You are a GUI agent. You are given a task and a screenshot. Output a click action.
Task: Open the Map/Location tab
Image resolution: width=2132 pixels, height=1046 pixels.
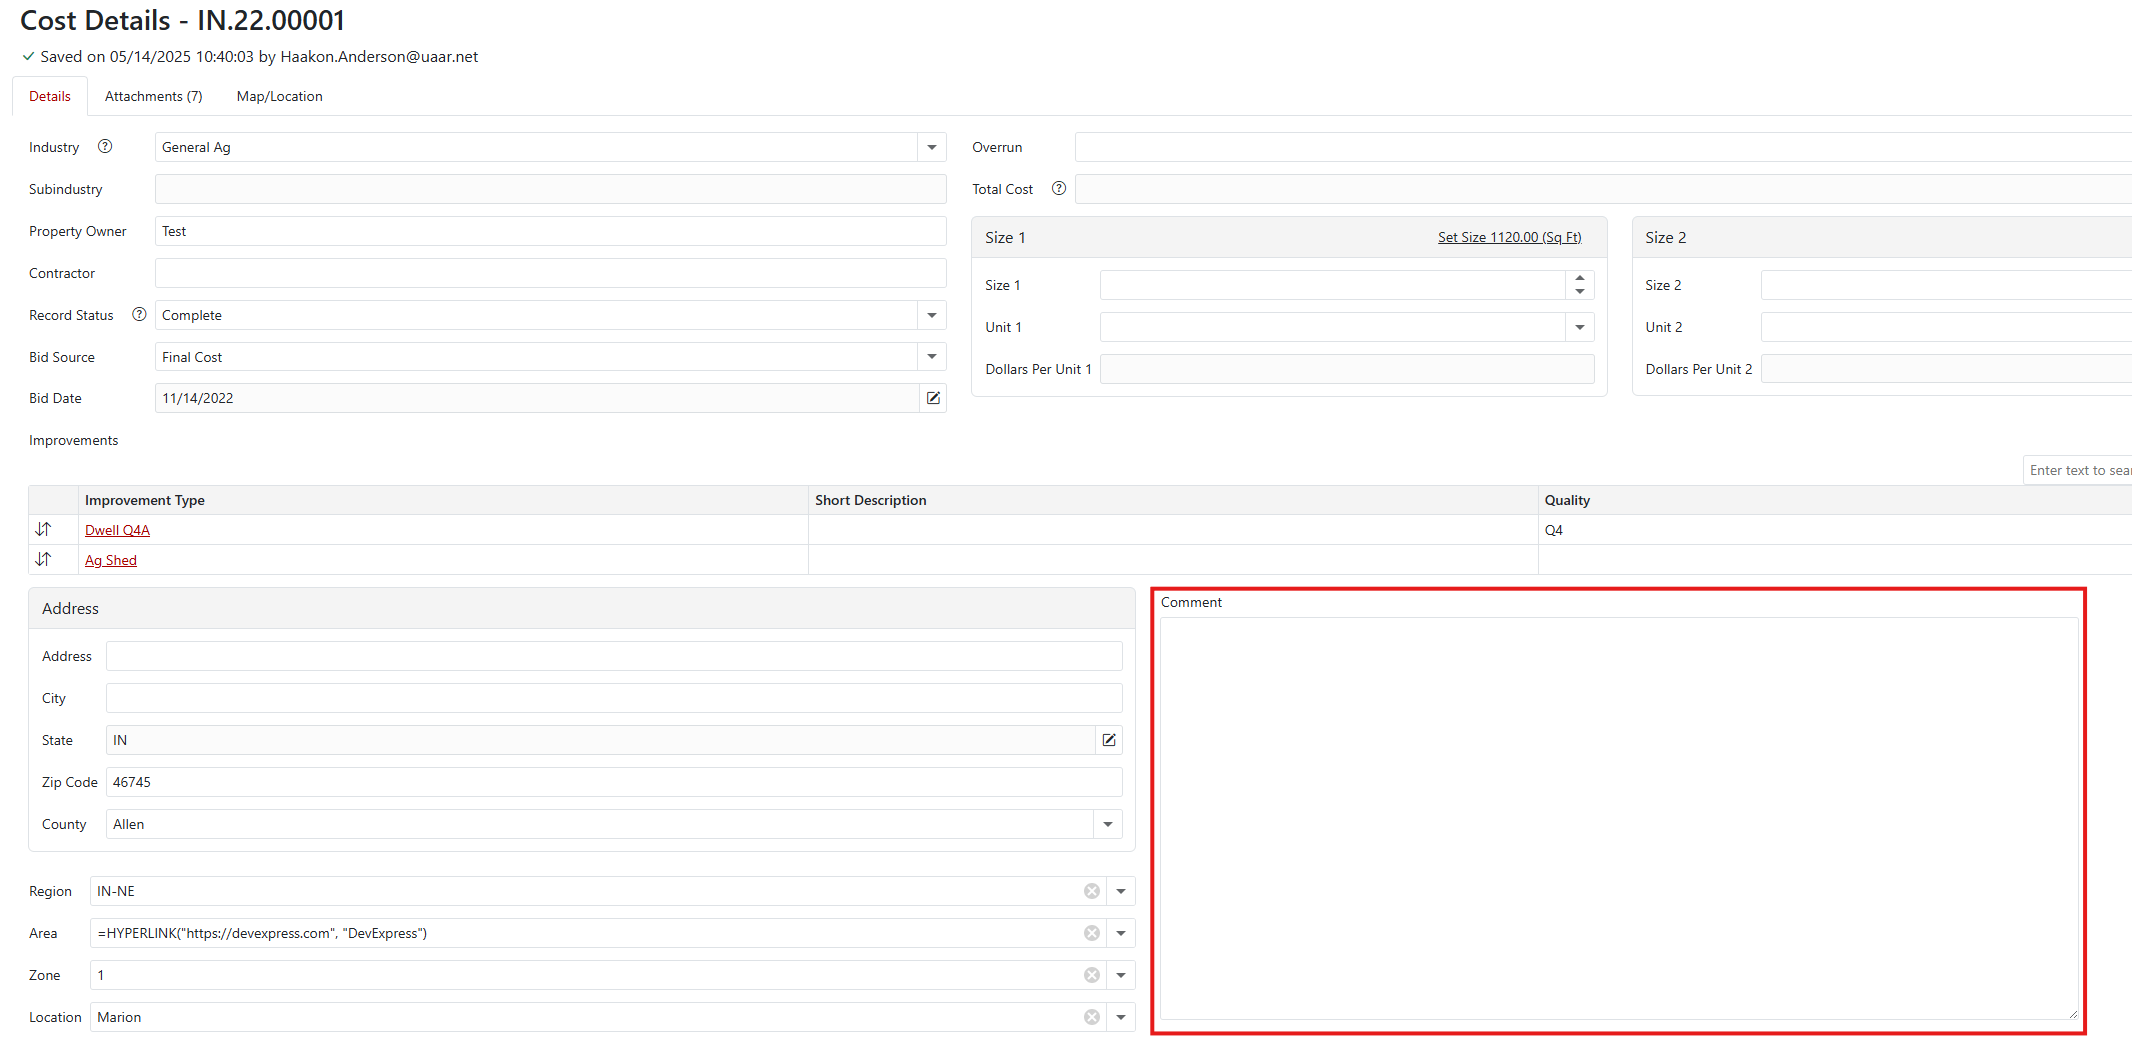(x=279, y=97)
